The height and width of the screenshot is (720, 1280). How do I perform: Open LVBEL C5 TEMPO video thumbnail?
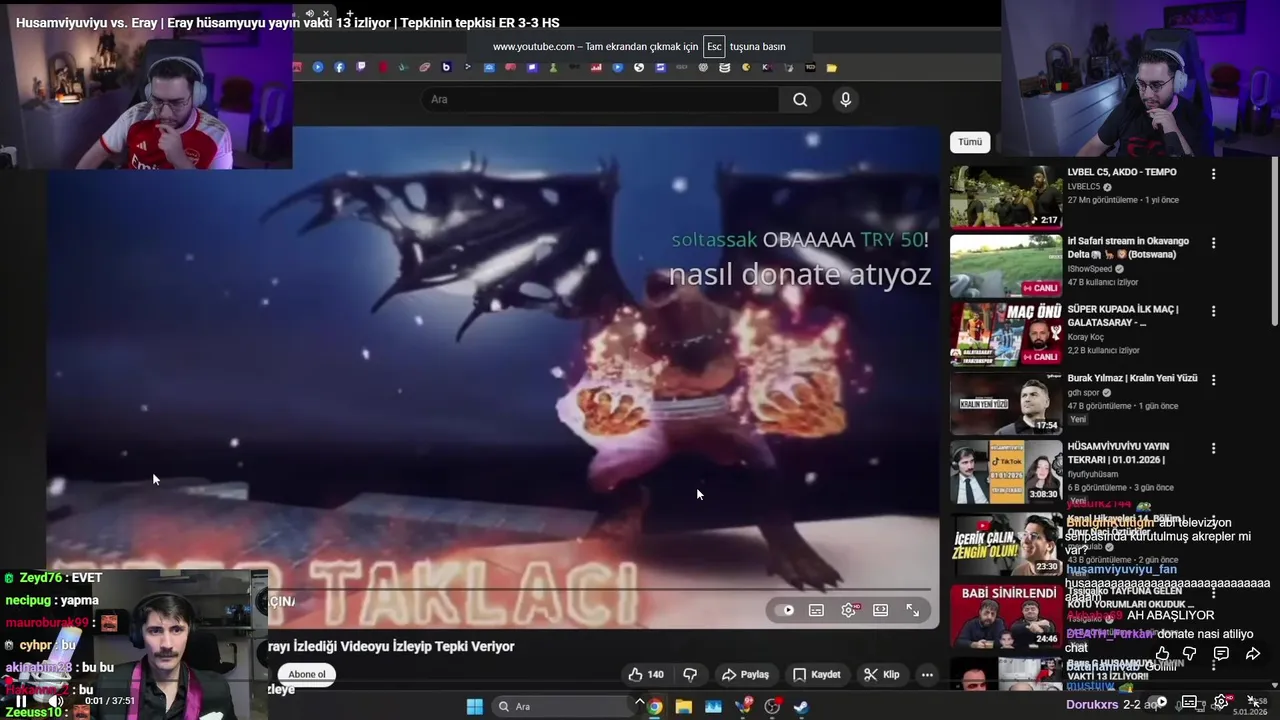[x=1006, y=197]
